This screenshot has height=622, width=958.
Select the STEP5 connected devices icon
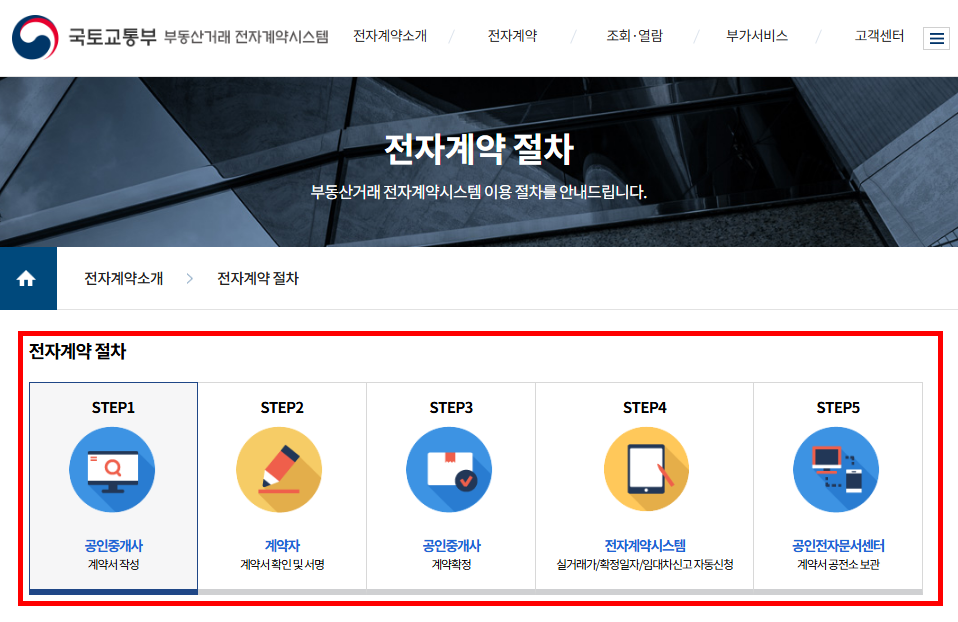836,469
